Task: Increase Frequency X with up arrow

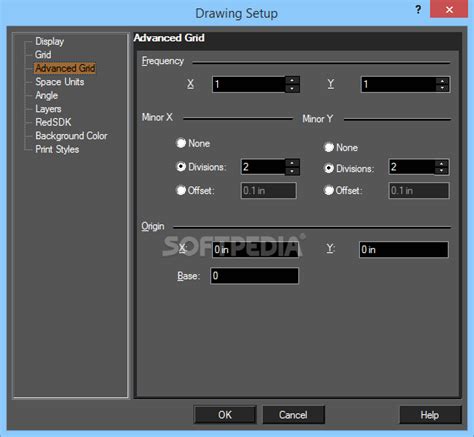Action: click(x=292, y=80)
